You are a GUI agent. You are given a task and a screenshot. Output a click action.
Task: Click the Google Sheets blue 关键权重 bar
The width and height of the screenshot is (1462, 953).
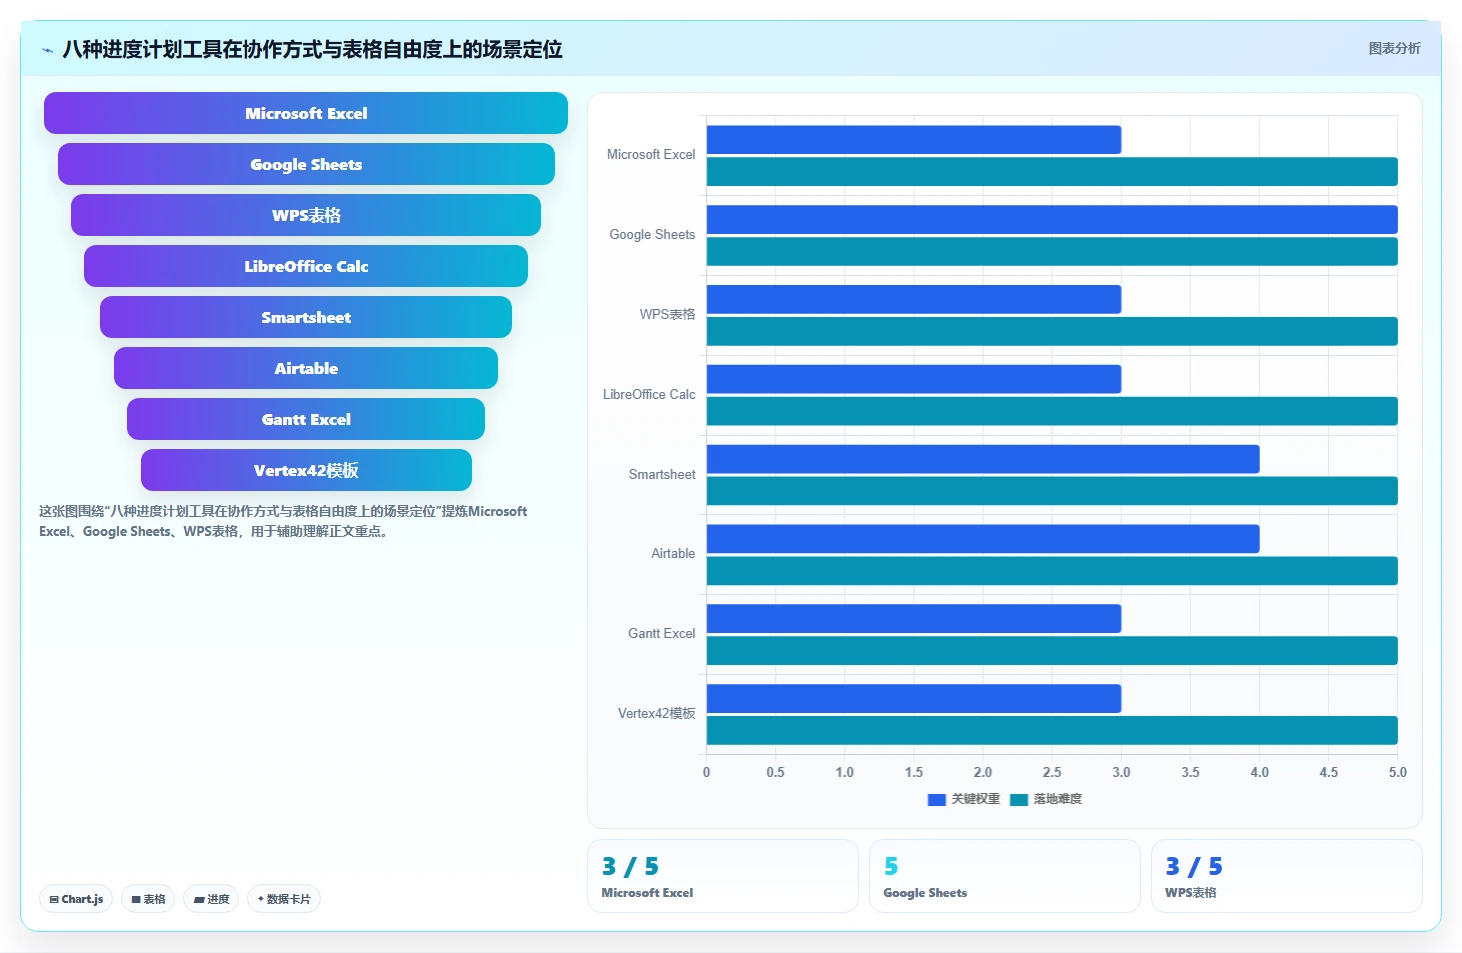click(x=1052, y=219)
